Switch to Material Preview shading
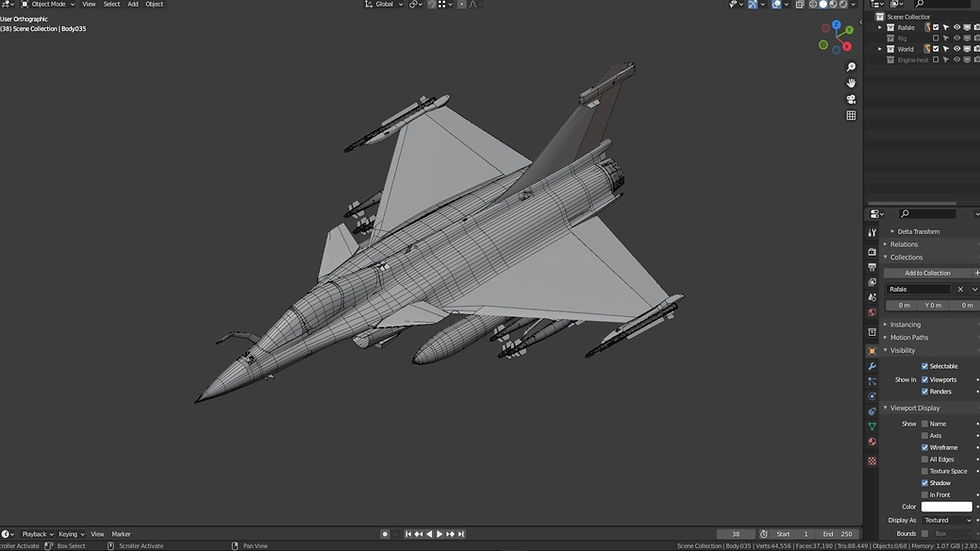The image size is (980, 551). click(833, 4)
